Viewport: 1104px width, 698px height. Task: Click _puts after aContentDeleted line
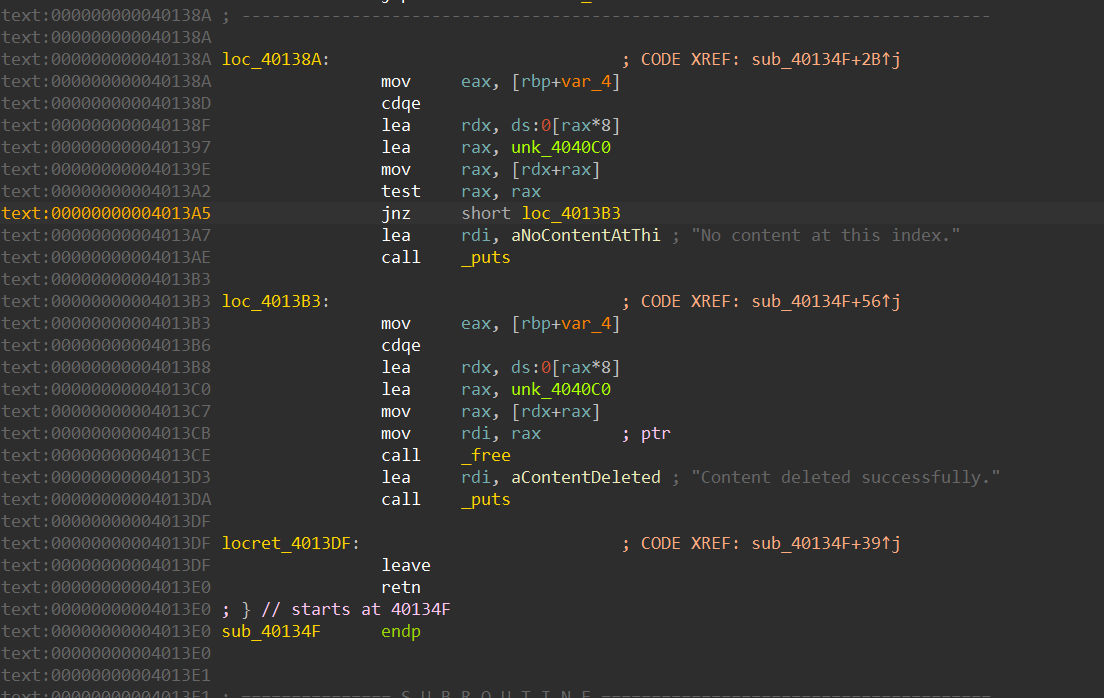486,499
